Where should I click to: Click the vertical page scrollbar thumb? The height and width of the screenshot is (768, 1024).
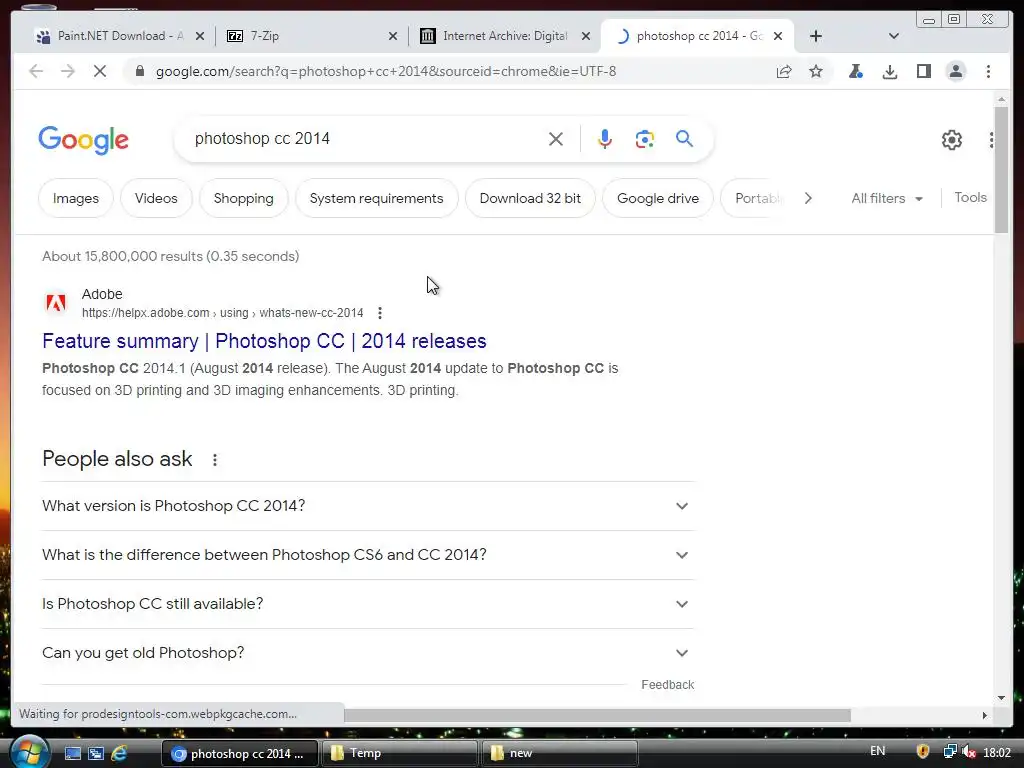[1001, 169]
